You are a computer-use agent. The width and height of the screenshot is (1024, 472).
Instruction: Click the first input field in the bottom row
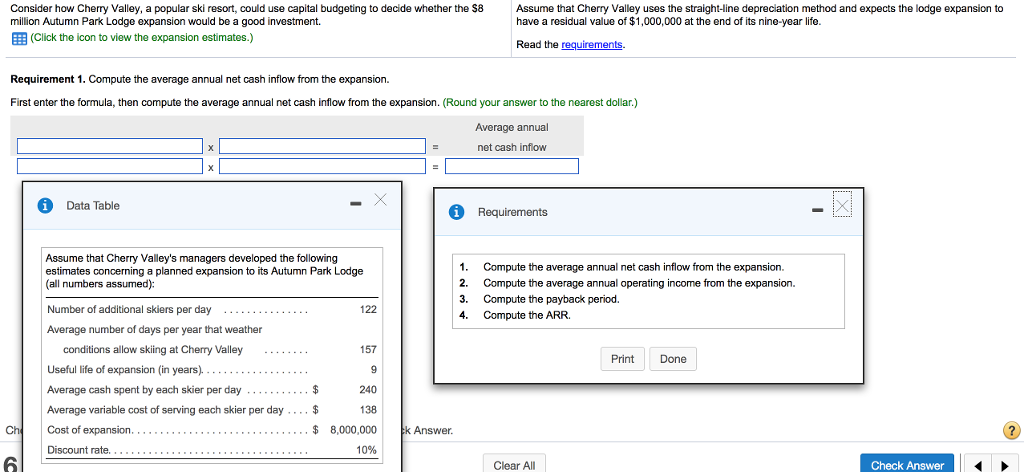tap(110, 166)
